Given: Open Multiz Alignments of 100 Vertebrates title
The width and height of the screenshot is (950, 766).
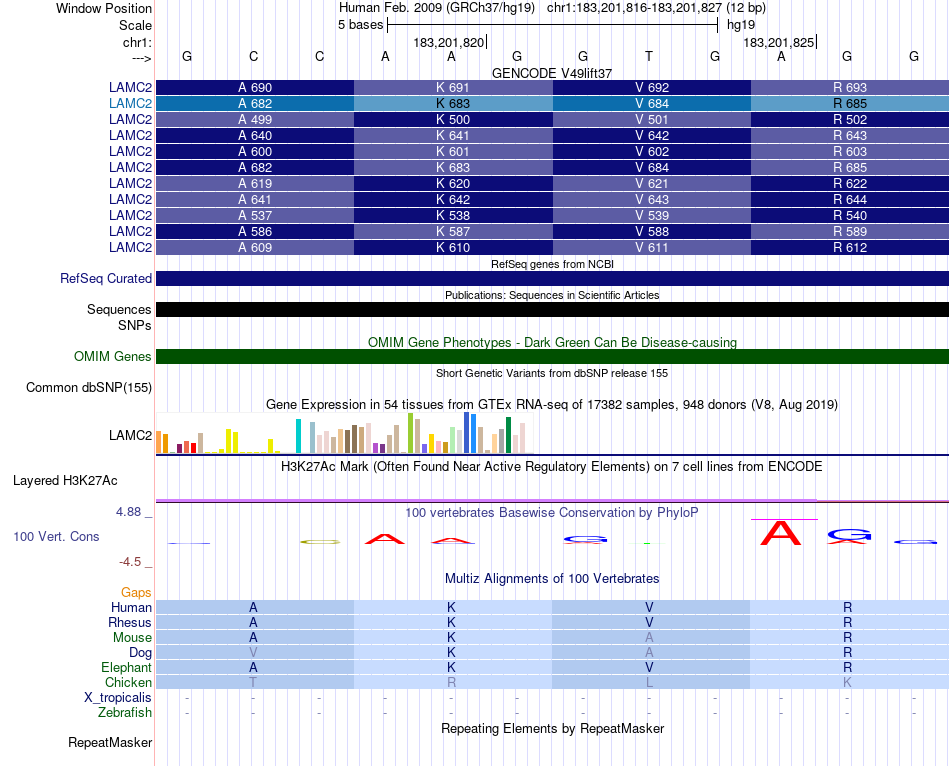Looking at the screenshot, I should (552, 579).
